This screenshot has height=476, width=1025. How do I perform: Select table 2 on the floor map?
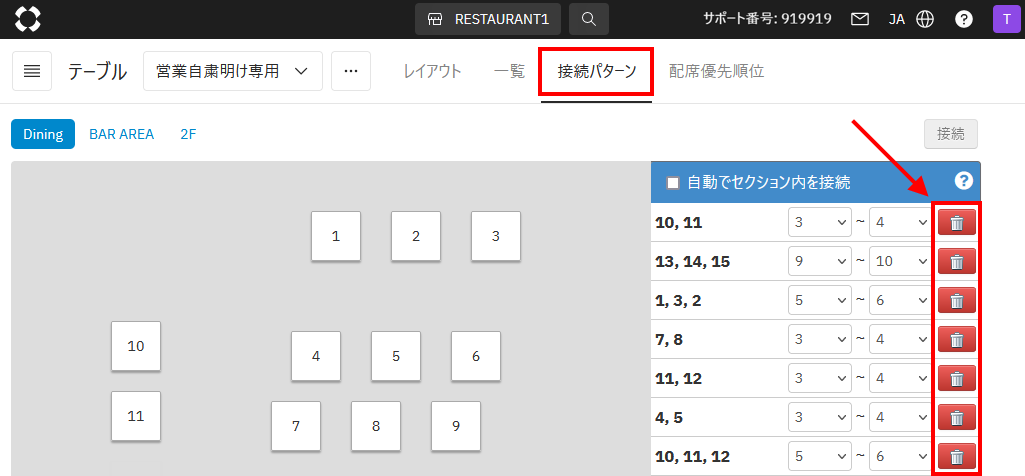416,236
